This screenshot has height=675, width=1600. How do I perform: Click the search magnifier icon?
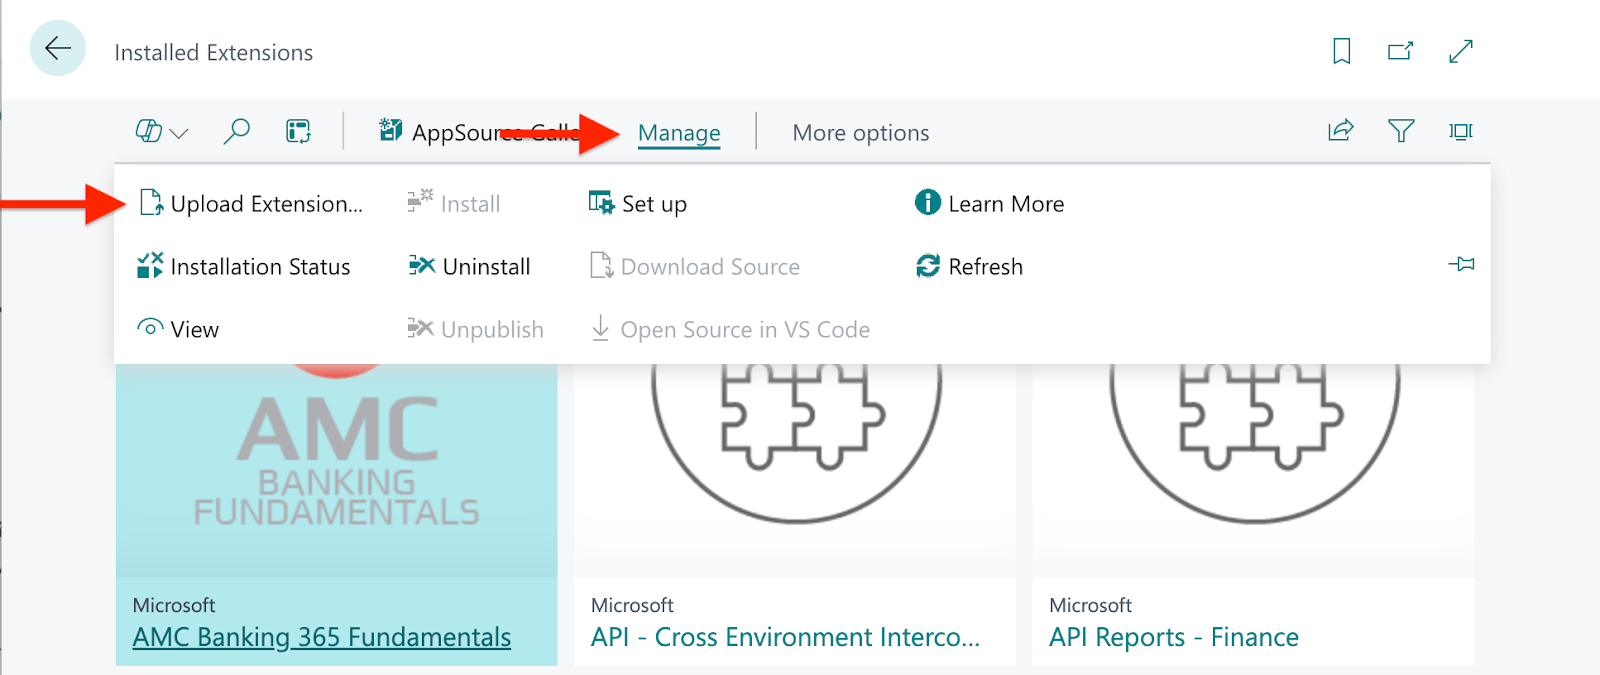[236, 131]
